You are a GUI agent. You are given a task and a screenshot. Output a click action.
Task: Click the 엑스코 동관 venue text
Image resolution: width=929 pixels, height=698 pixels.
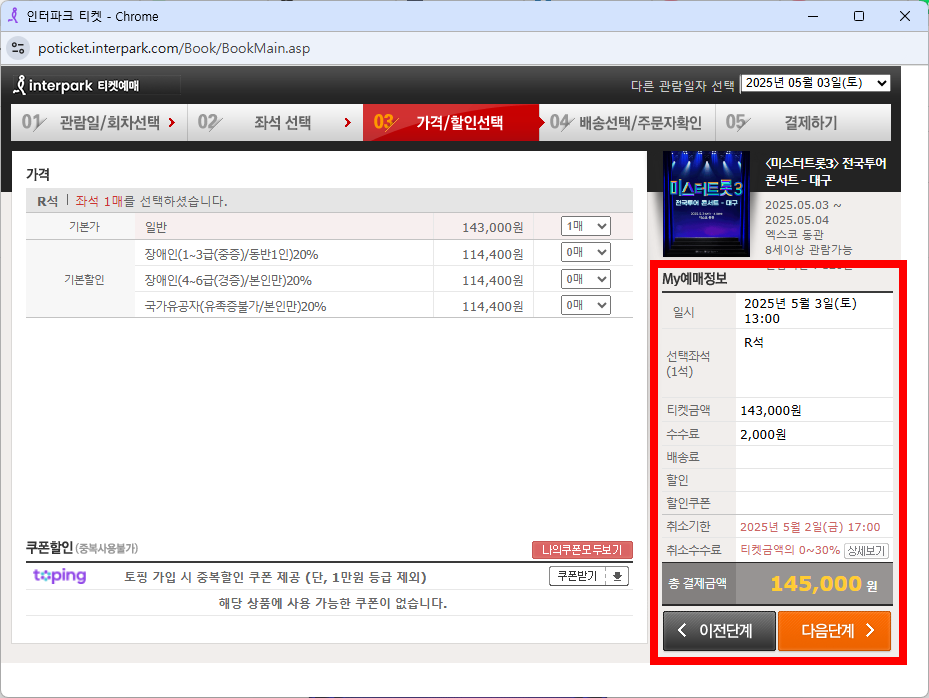pyautogui.click(x=794, y=235)
